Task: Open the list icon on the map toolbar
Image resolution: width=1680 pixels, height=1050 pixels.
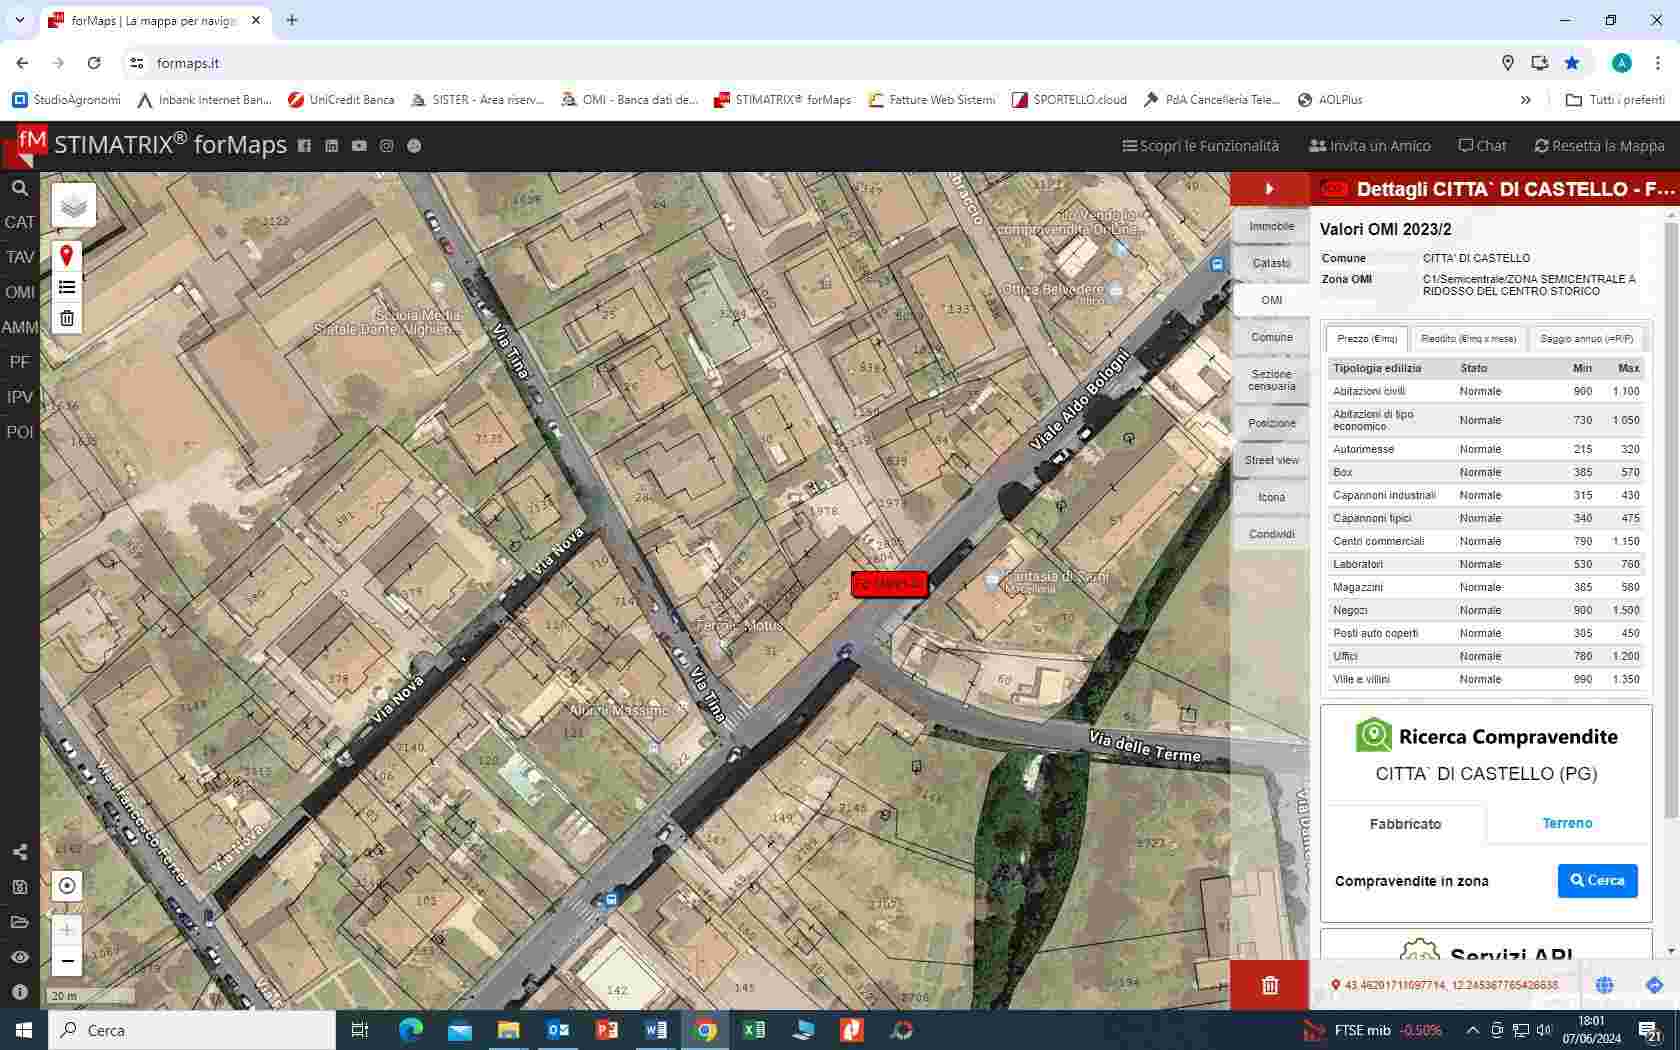Action: point(67,288)
